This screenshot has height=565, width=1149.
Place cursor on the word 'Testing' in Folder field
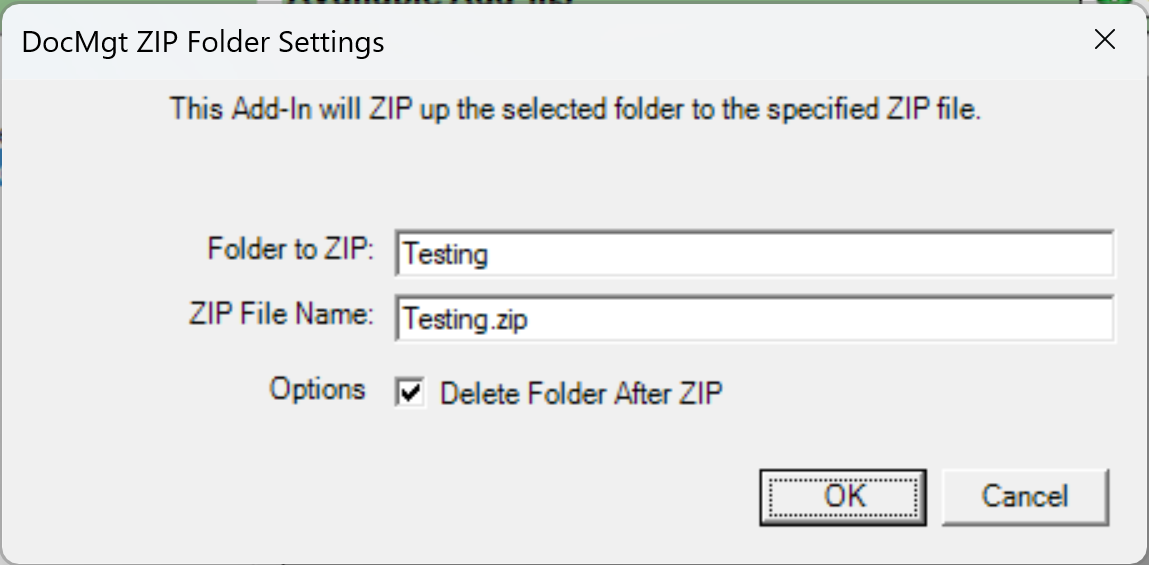446,255
